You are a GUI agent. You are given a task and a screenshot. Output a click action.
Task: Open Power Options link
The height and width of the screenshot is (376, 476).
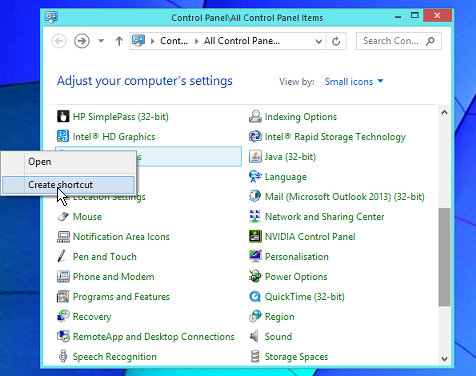point(296,277)
